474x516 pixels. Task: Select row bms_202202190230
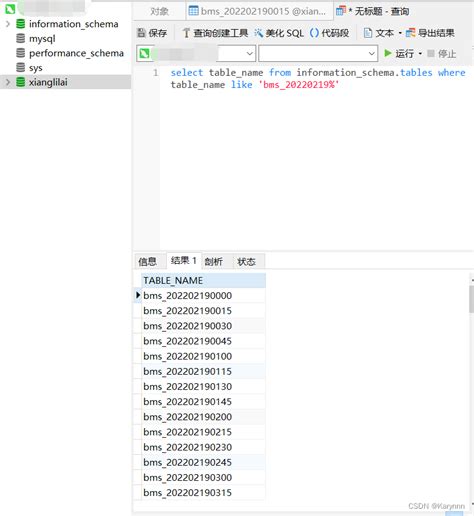[204, 447]
